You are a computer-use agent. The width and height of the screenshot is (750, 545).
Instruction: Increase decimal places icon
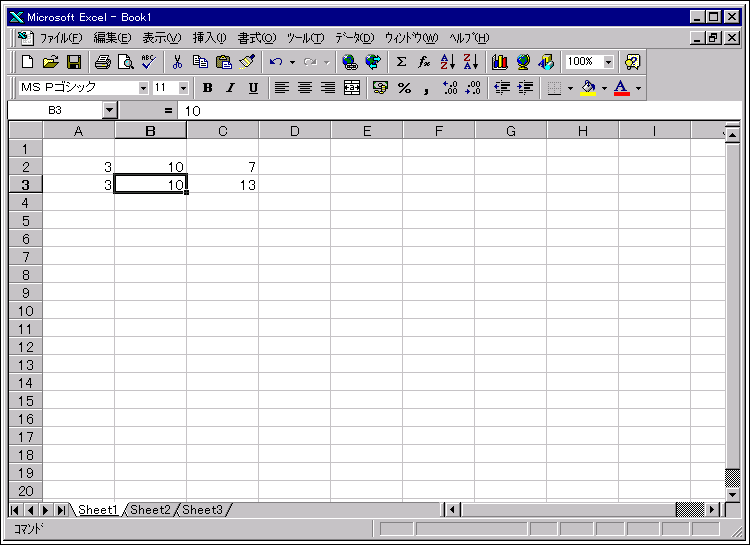click(x=450, y=88)
